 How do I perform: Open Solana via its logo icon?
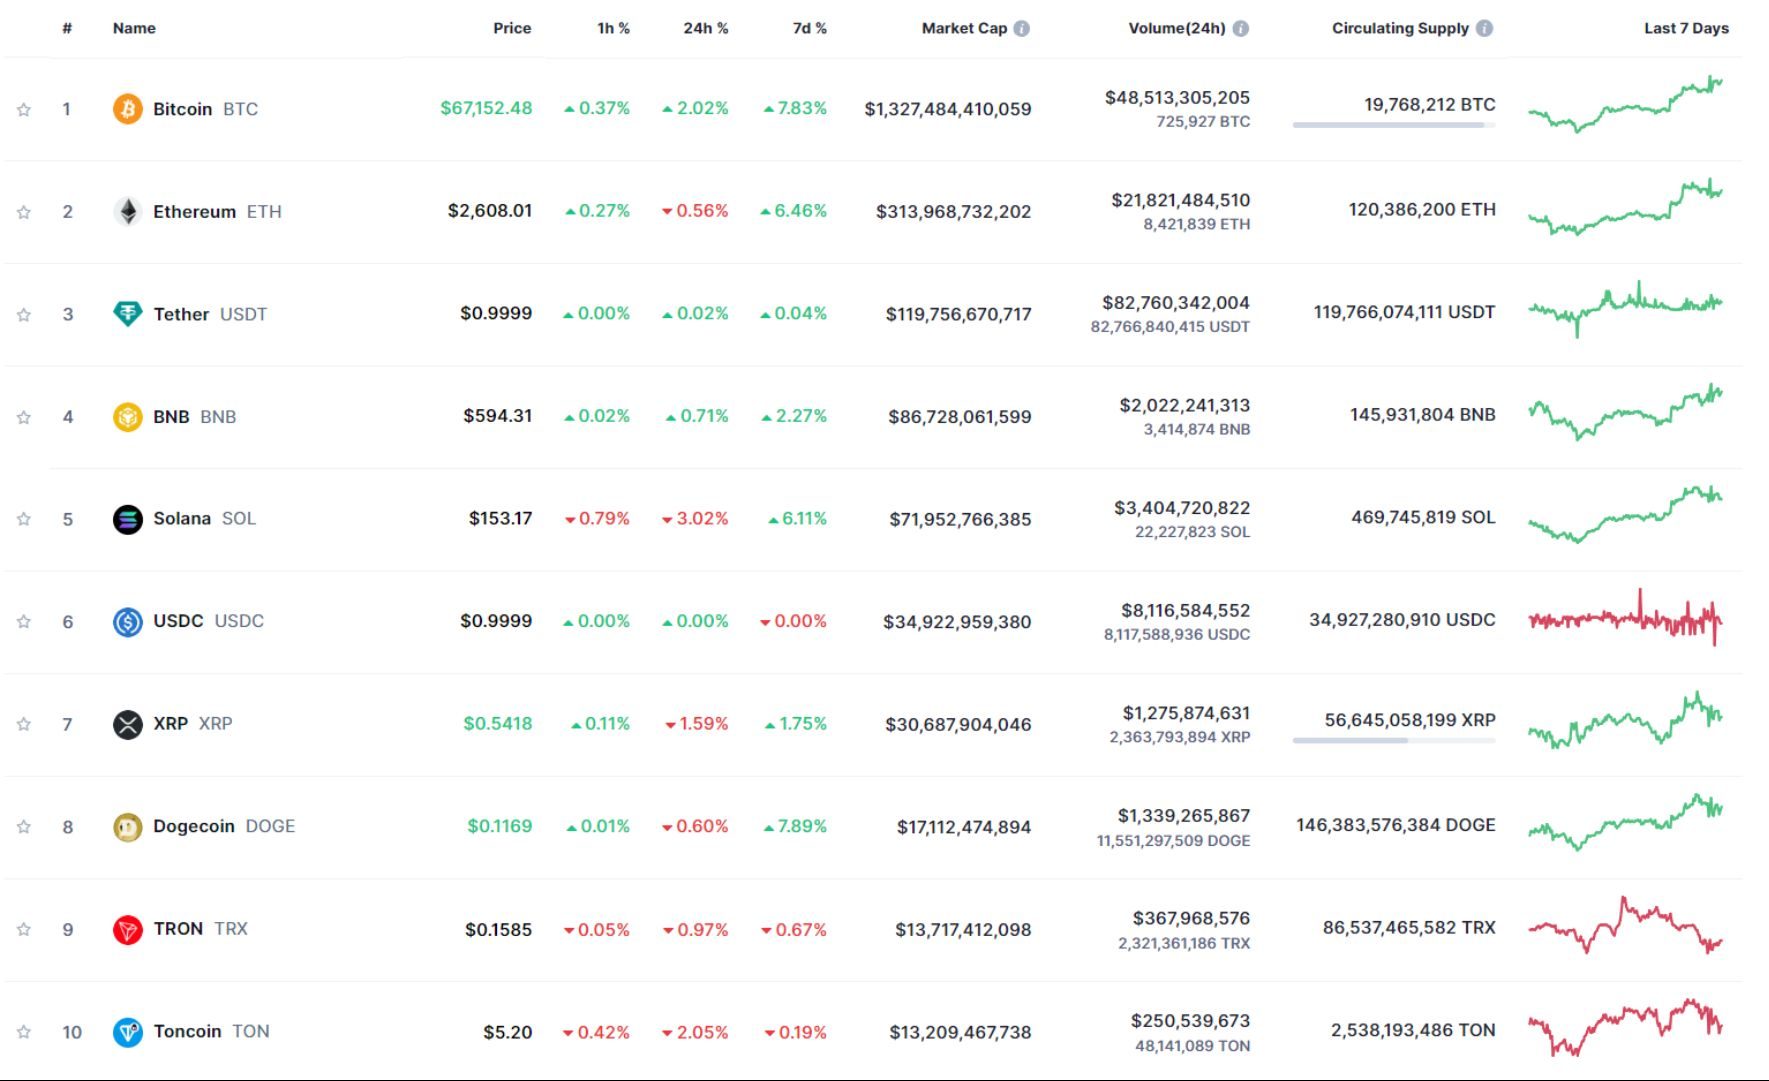(x=126, y=518)
